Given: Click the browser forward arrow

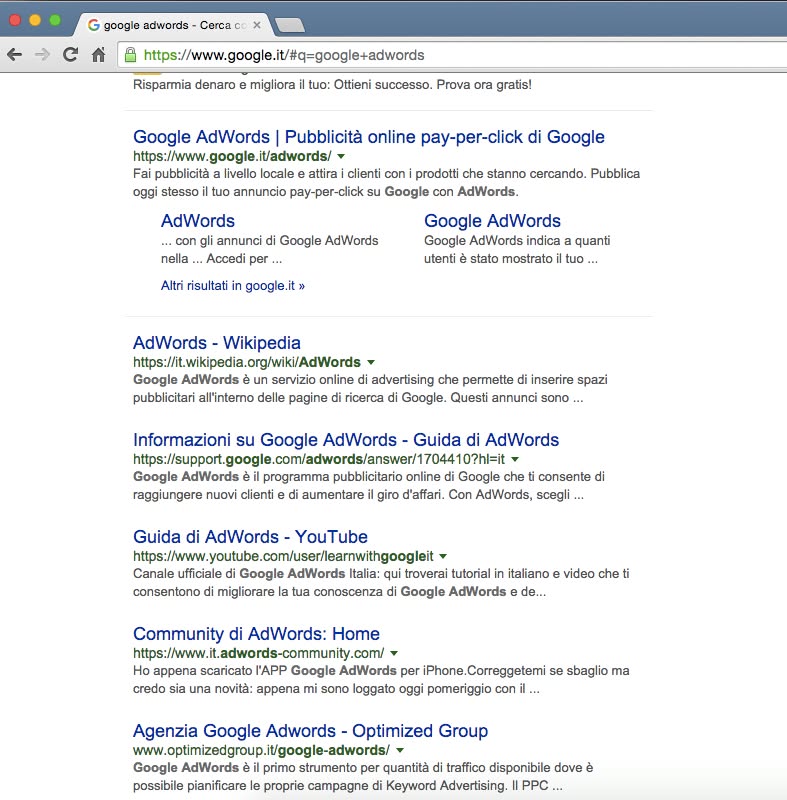Looking at the screenshot, I should point(42,55).
